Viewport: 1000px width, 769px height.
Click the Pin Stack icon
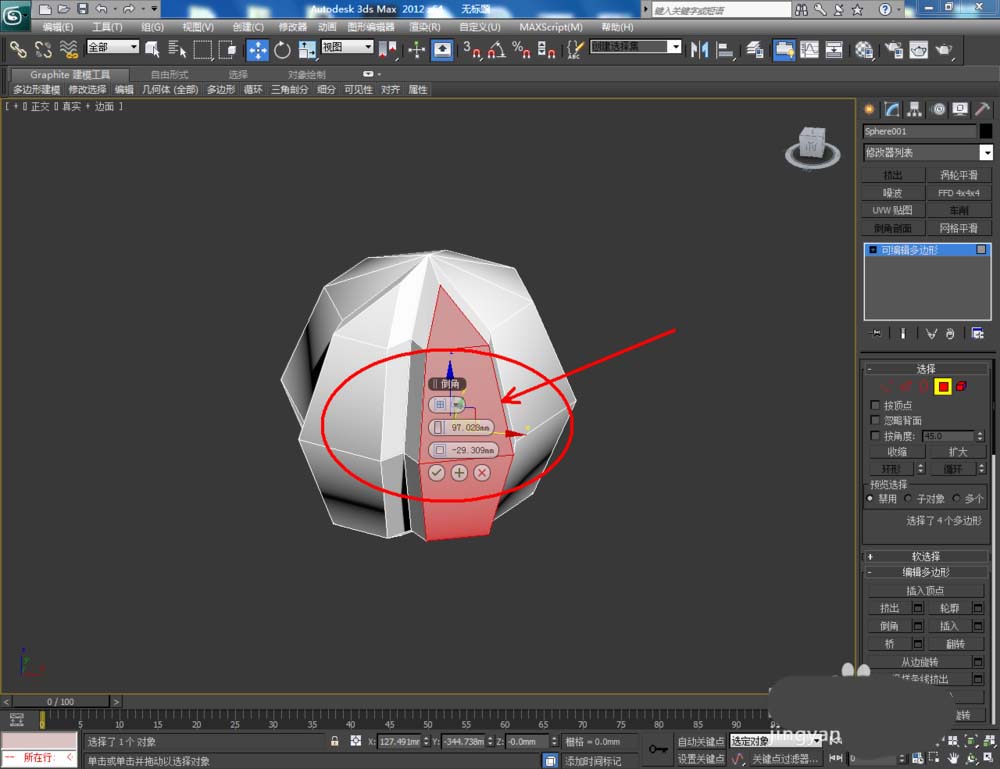pyautogui.click(x=875, y=333)
